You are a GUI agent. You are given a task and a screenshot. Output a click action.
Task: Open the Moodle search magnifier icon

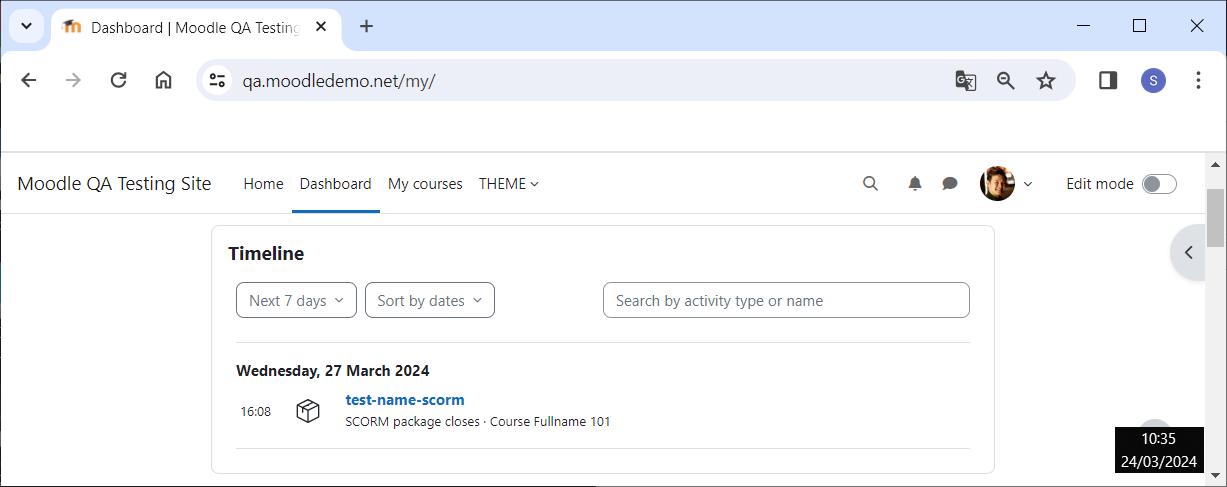870,184
